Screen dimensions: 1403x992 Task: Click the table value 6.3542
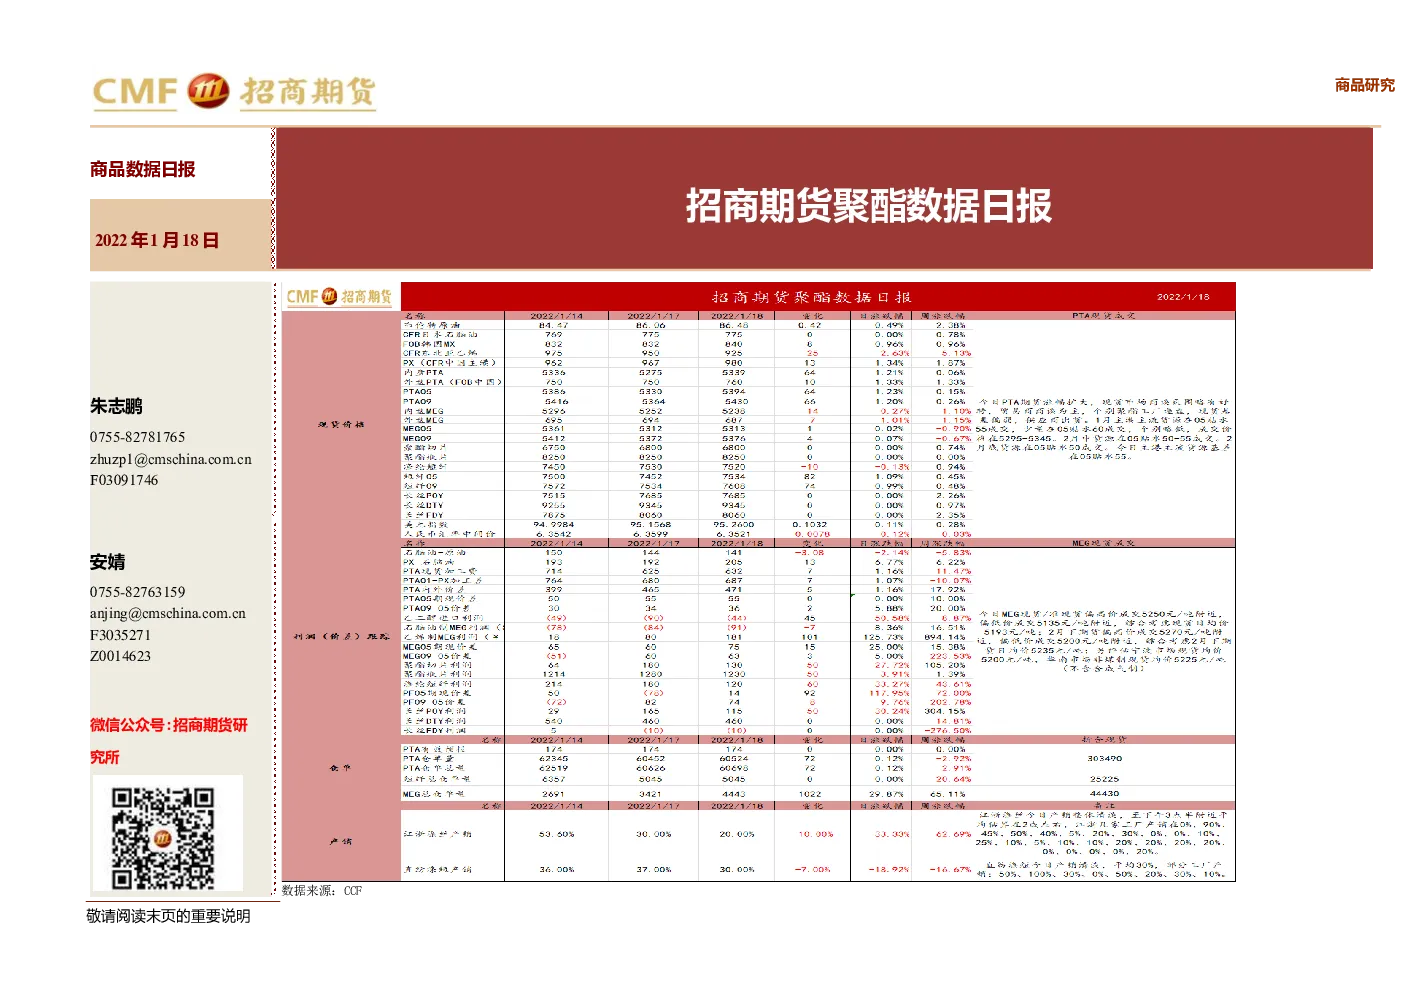553,534
